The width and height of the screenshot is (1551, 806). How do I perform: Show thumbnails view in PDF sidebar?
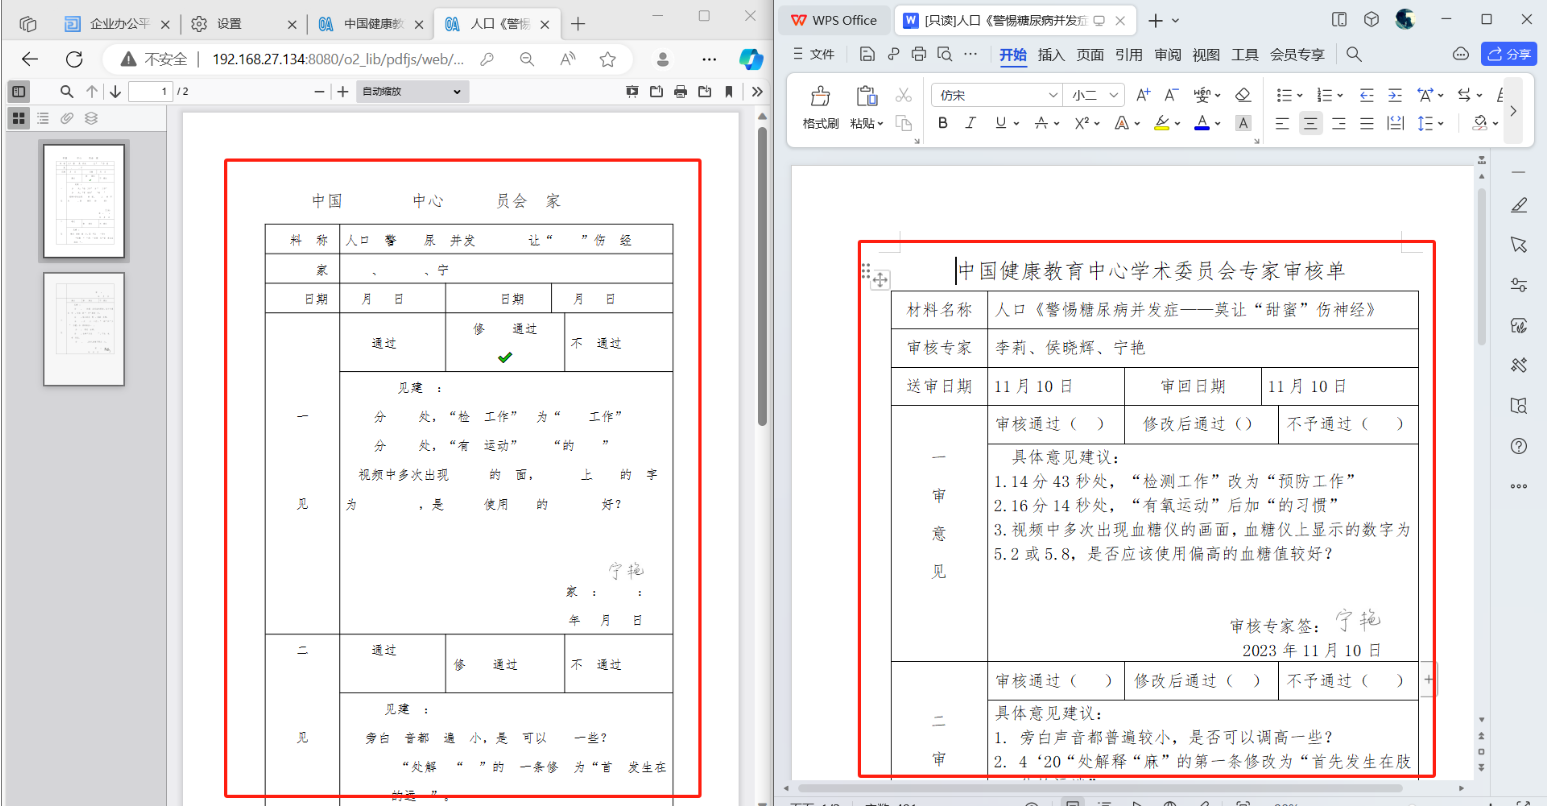tap(18, 118)
